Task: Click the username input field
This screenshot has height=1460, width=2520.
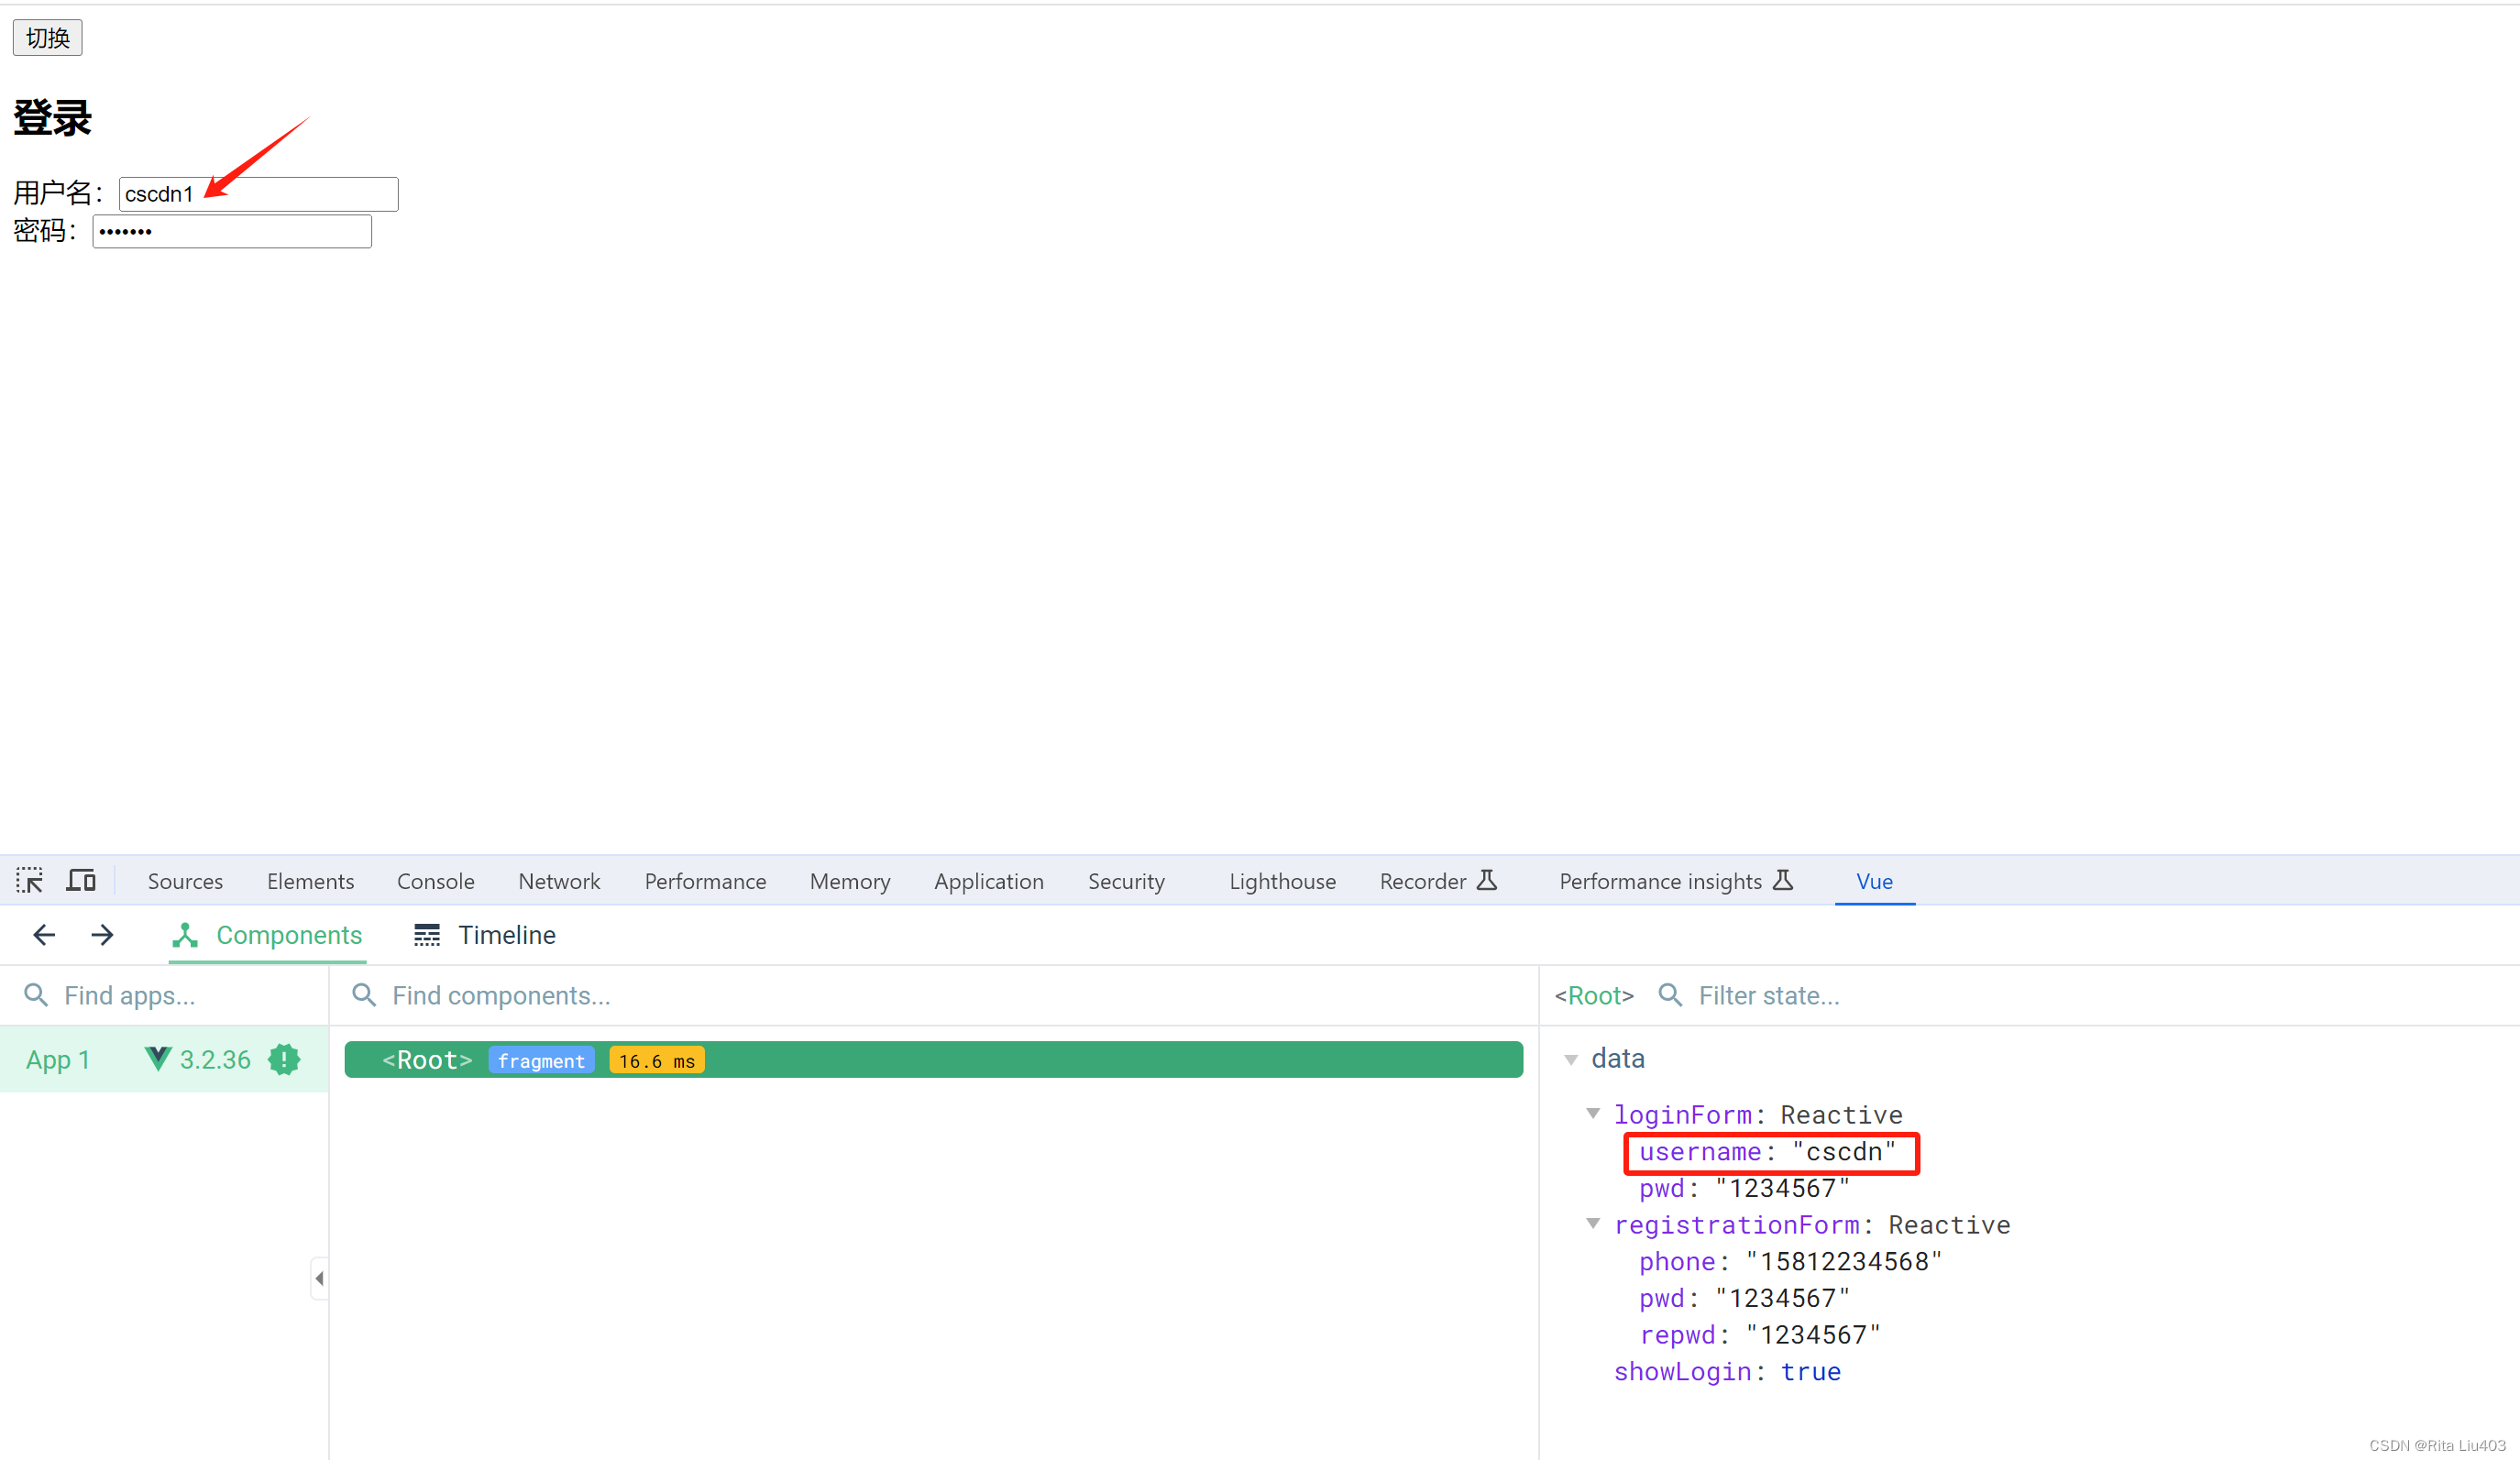Action: click(258, 194)
